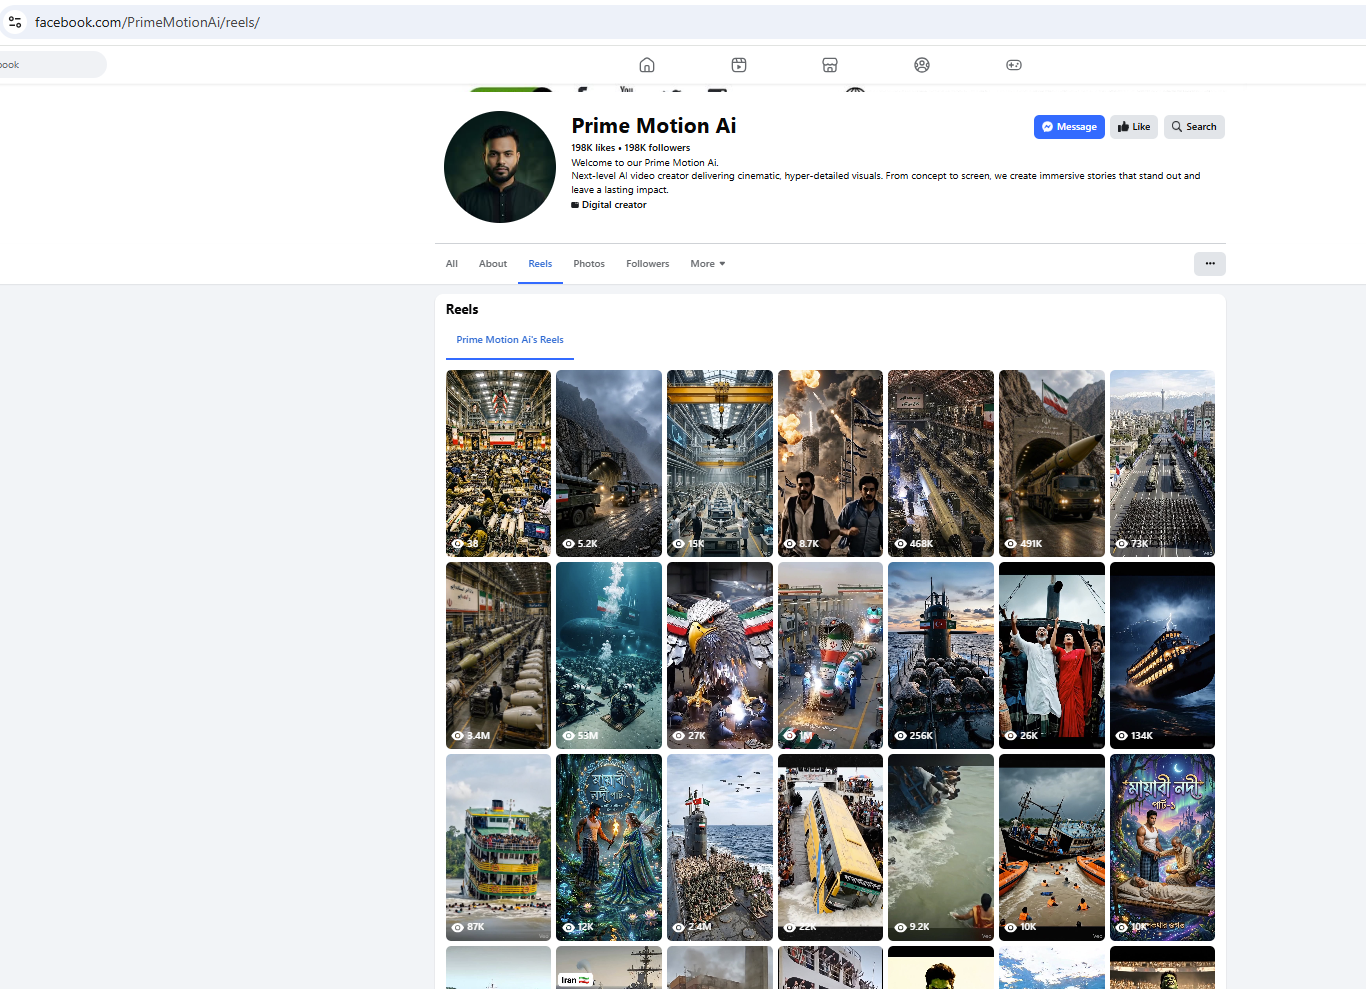The height and width of the screenshot is (989, 1366).
Task: Open the three-dot page options button
Action: point(1210,264)
